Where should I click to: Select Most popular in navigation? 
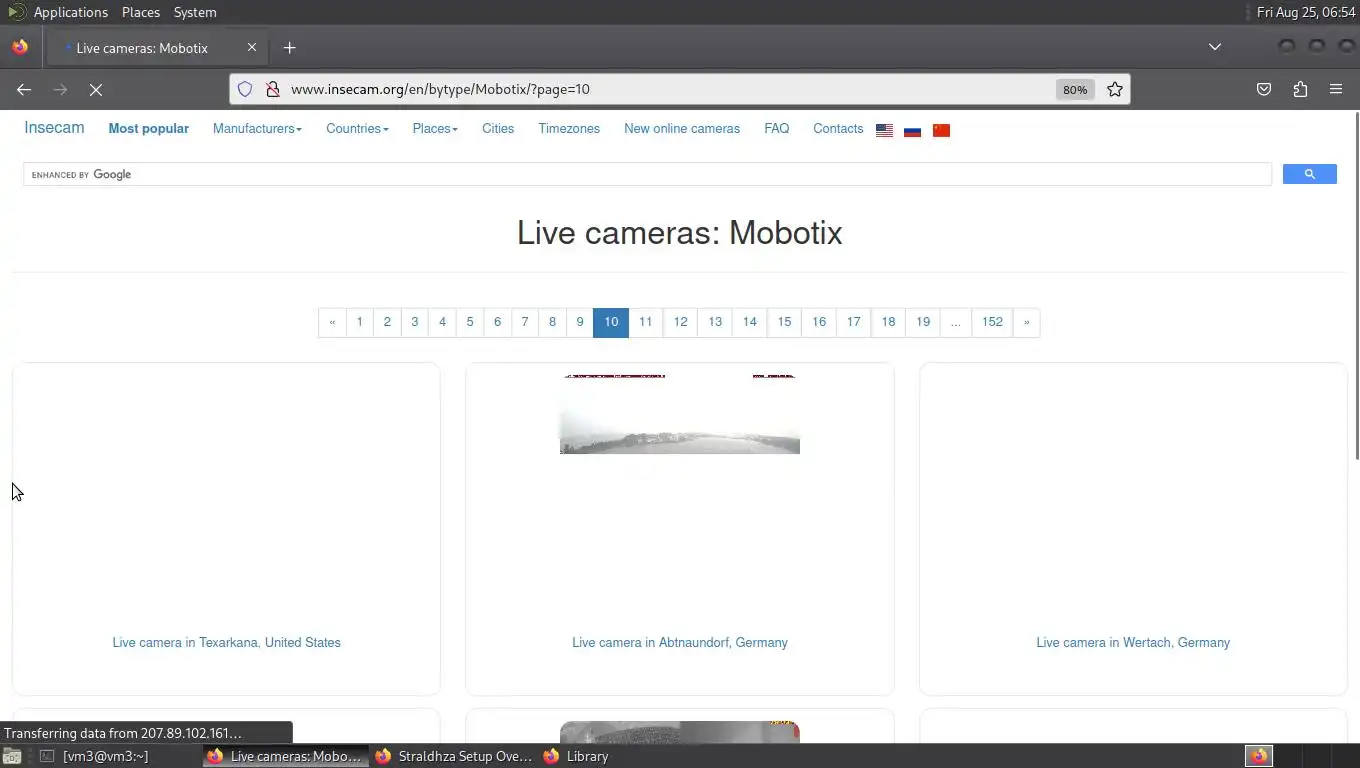tap(149, 128)
